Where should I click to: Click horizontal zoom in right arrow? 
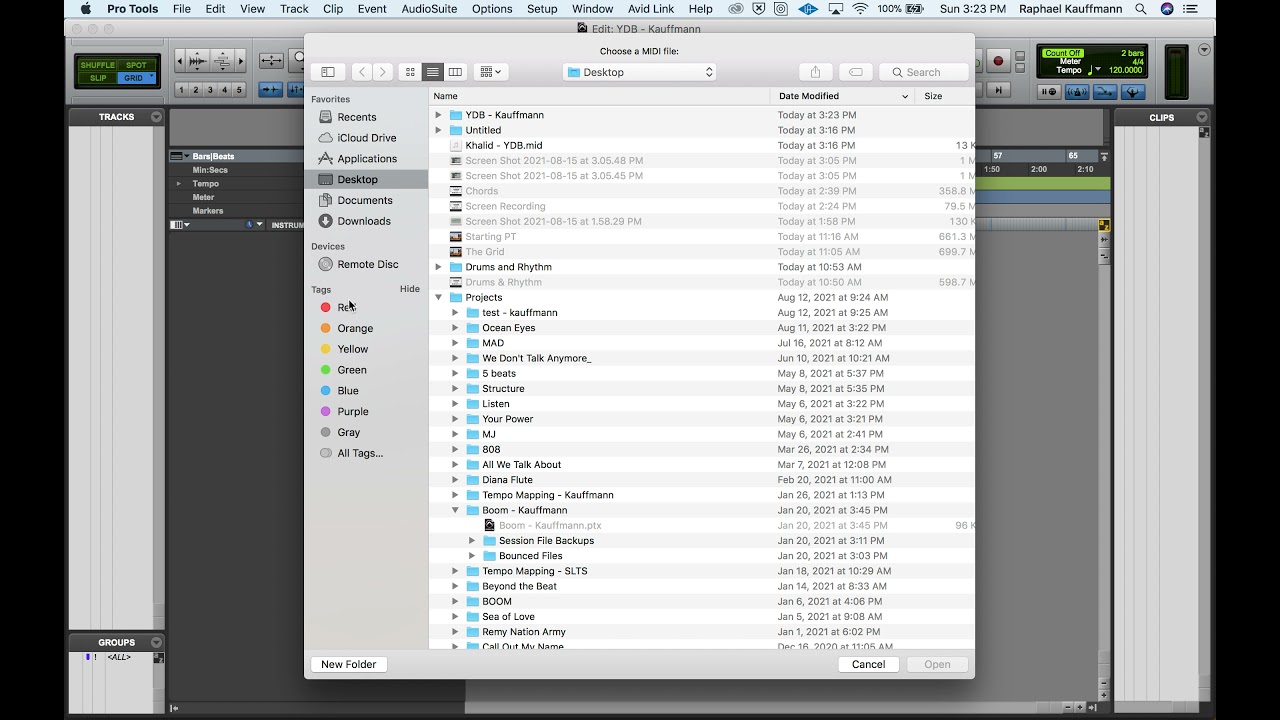[x=240, y=61]
